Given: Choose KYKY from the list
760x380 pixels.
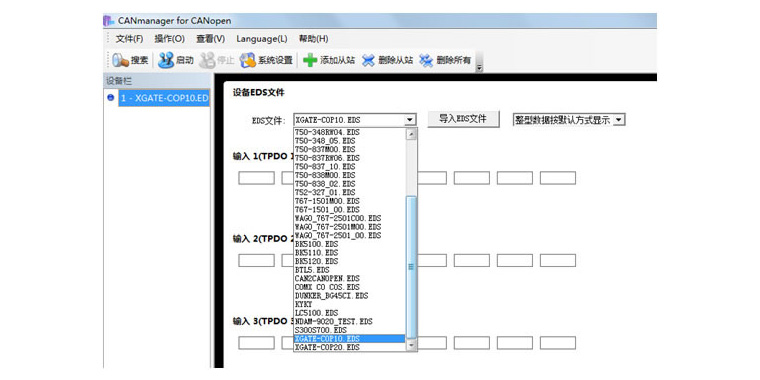Looking at the screenshot, I should click(349, 304).
